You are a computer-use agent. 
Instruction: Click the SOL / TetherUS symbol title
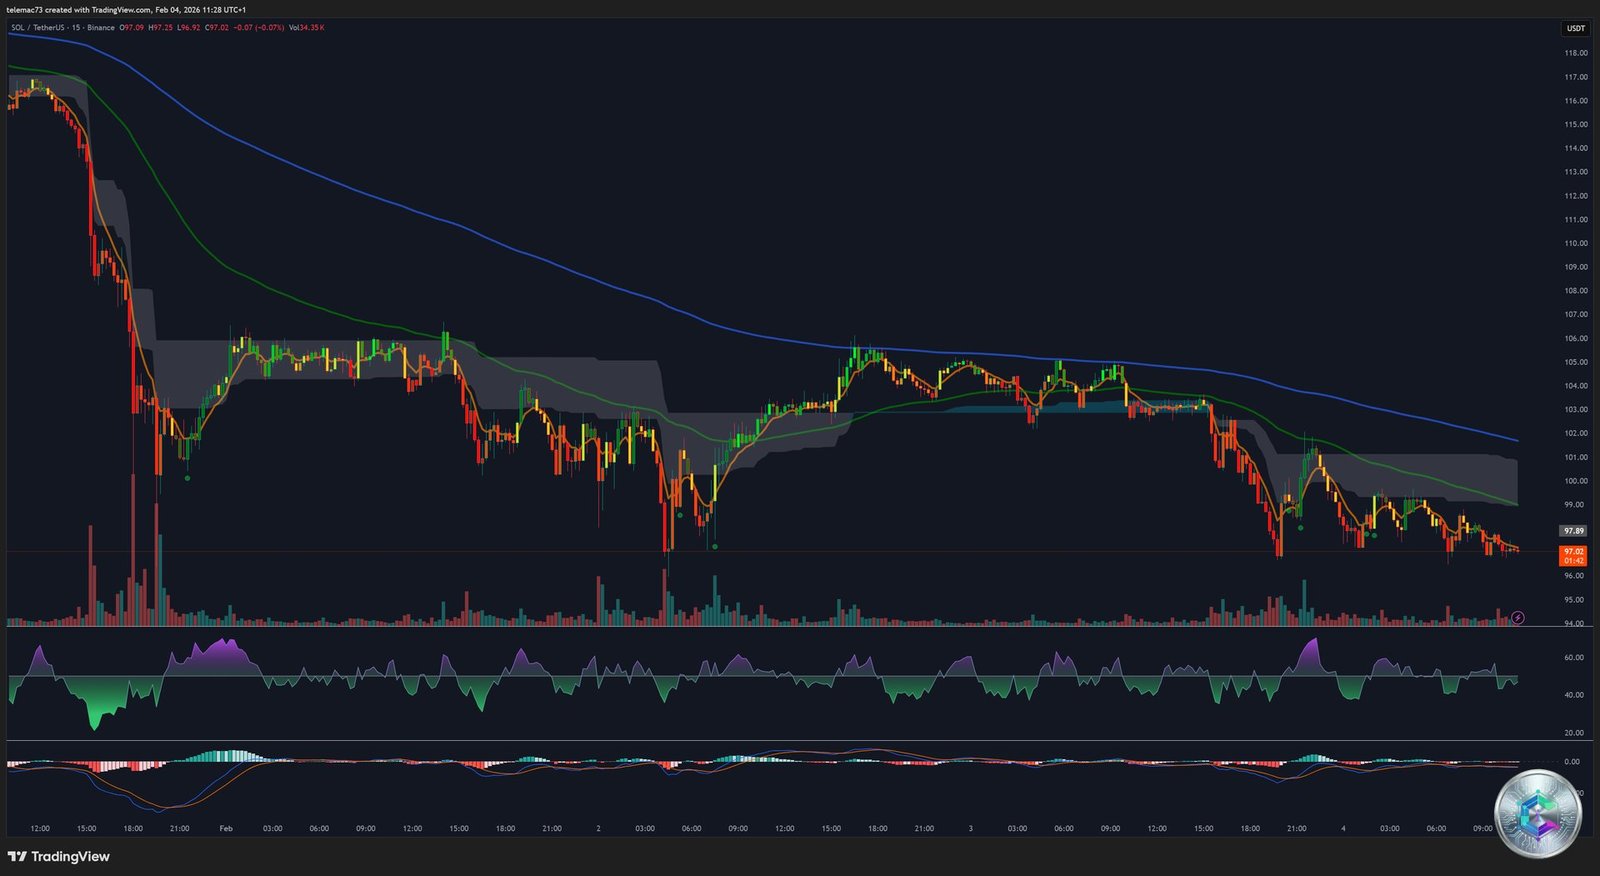[38, 27]
